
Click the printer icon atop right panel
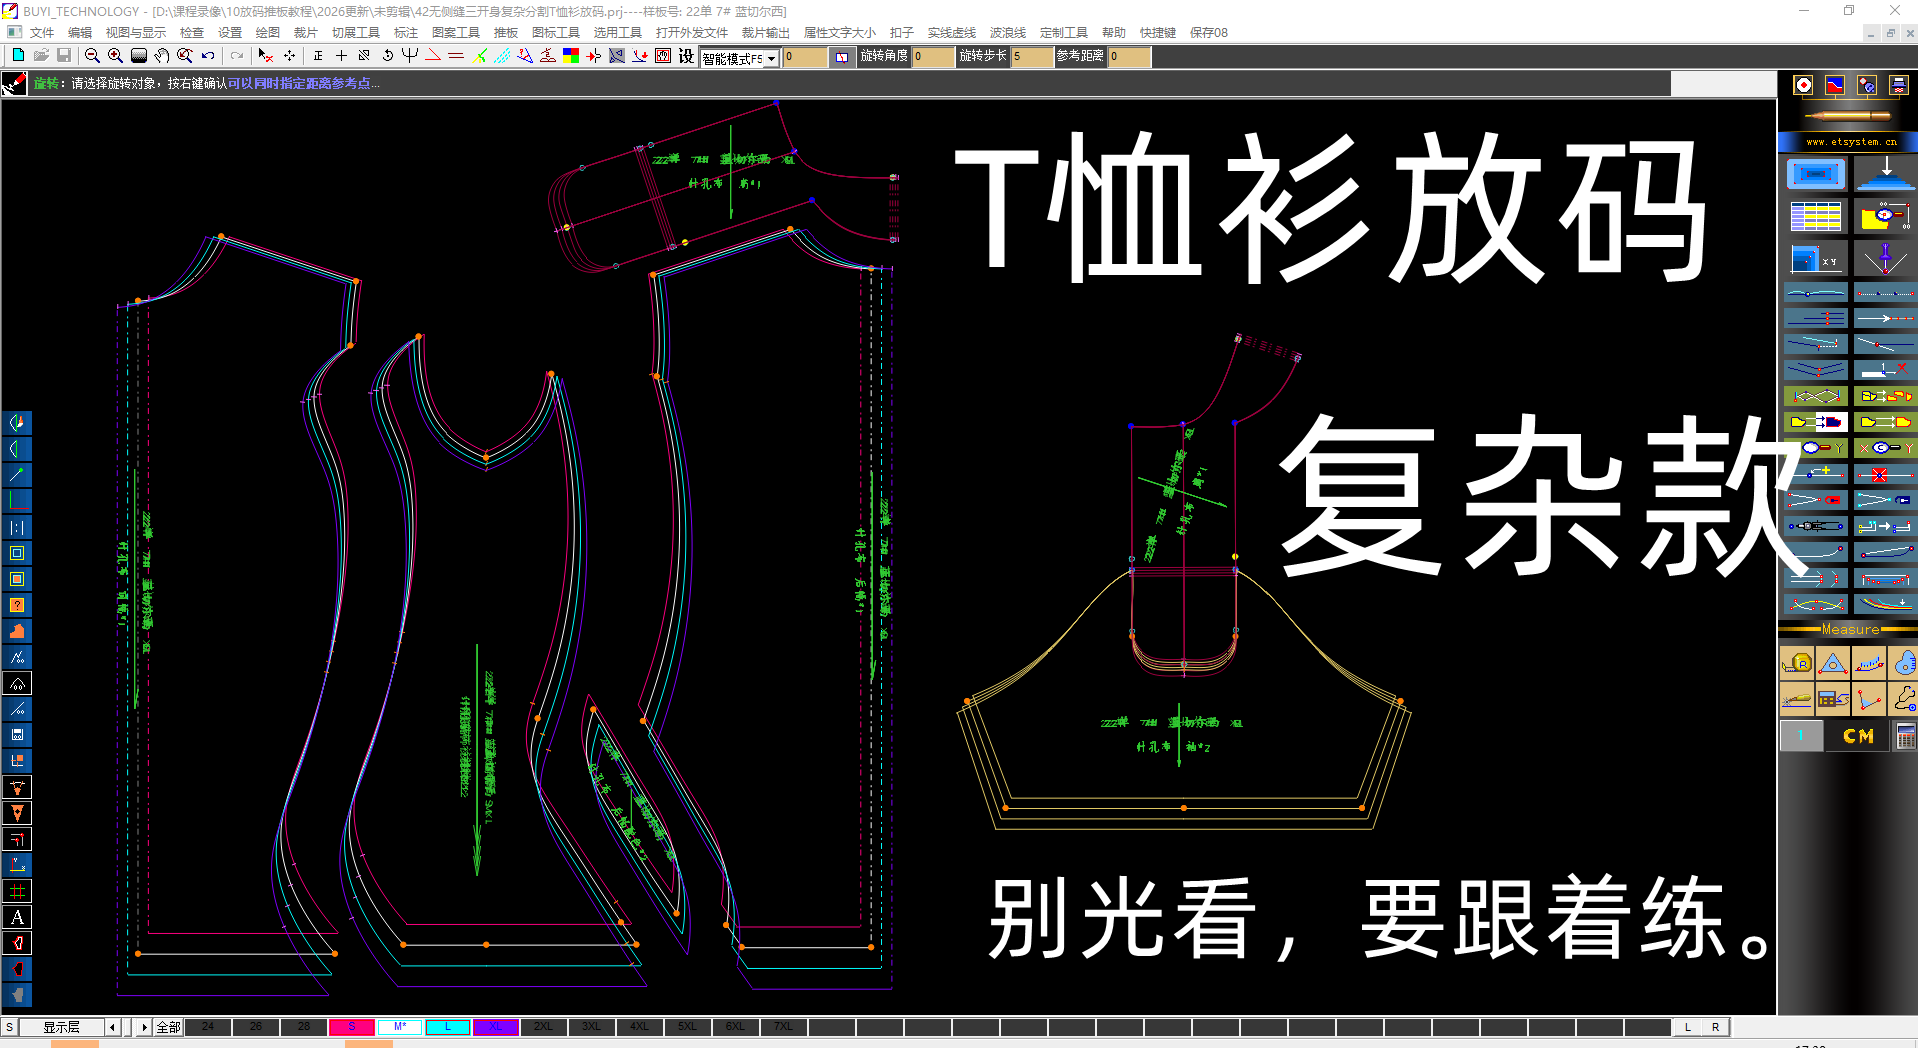coord(1898,85)
